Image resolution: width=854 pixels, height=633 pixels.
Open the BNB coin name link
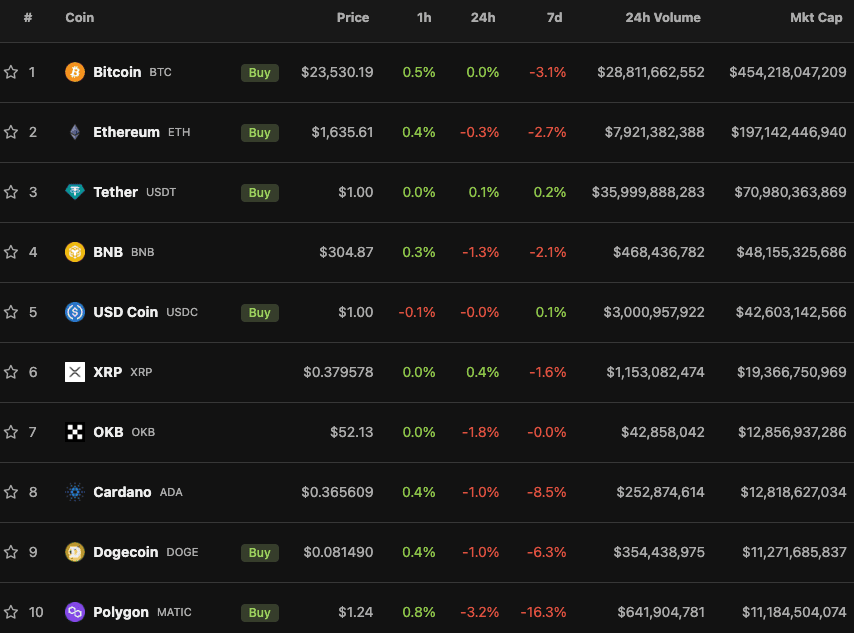click(x=108, y=252)
